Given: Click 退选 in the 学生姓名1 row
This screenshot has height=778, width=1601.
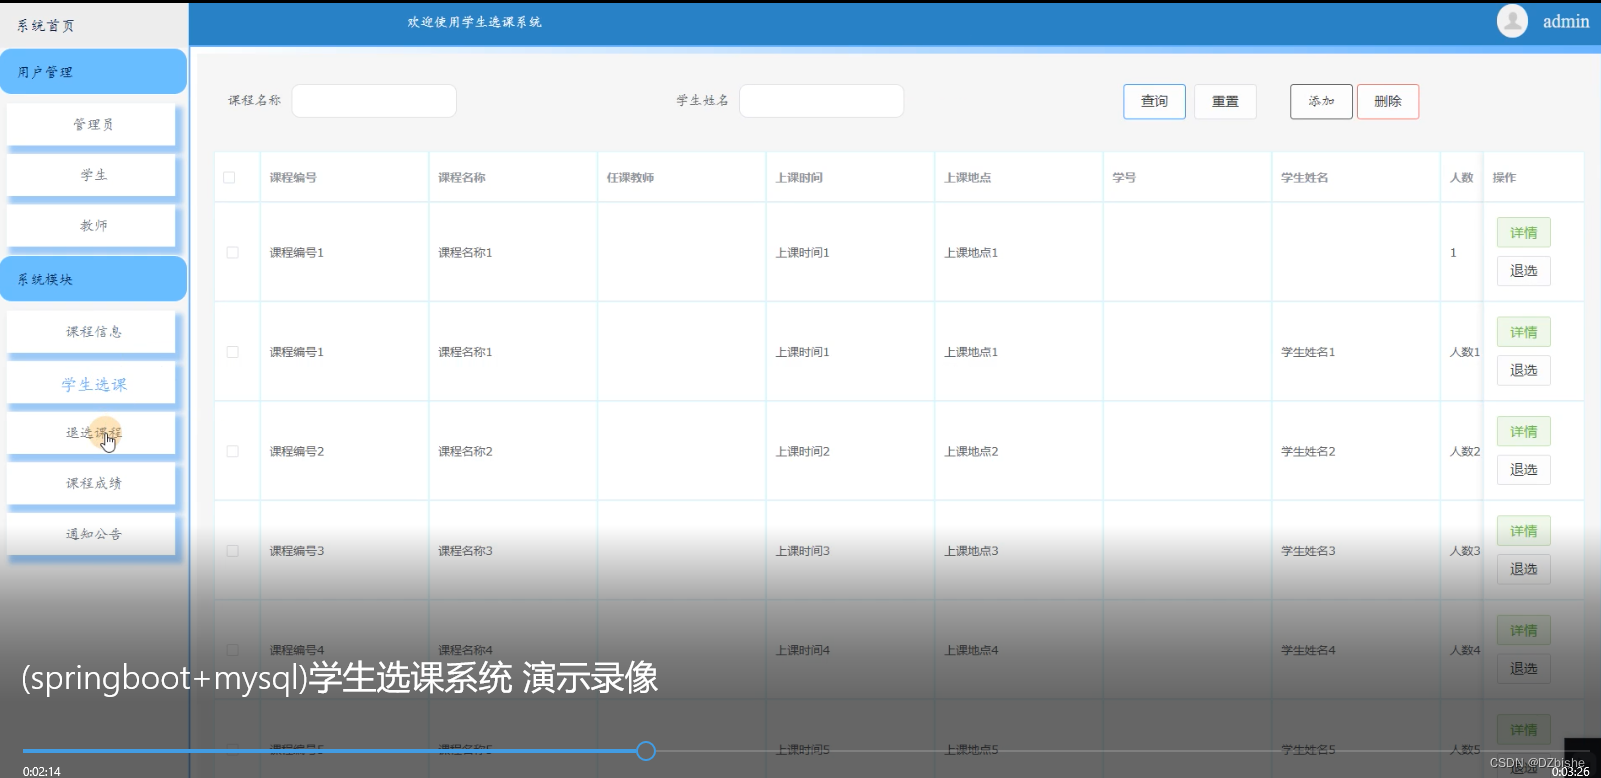Looking at the screenshot, I should pos(1523,370).
